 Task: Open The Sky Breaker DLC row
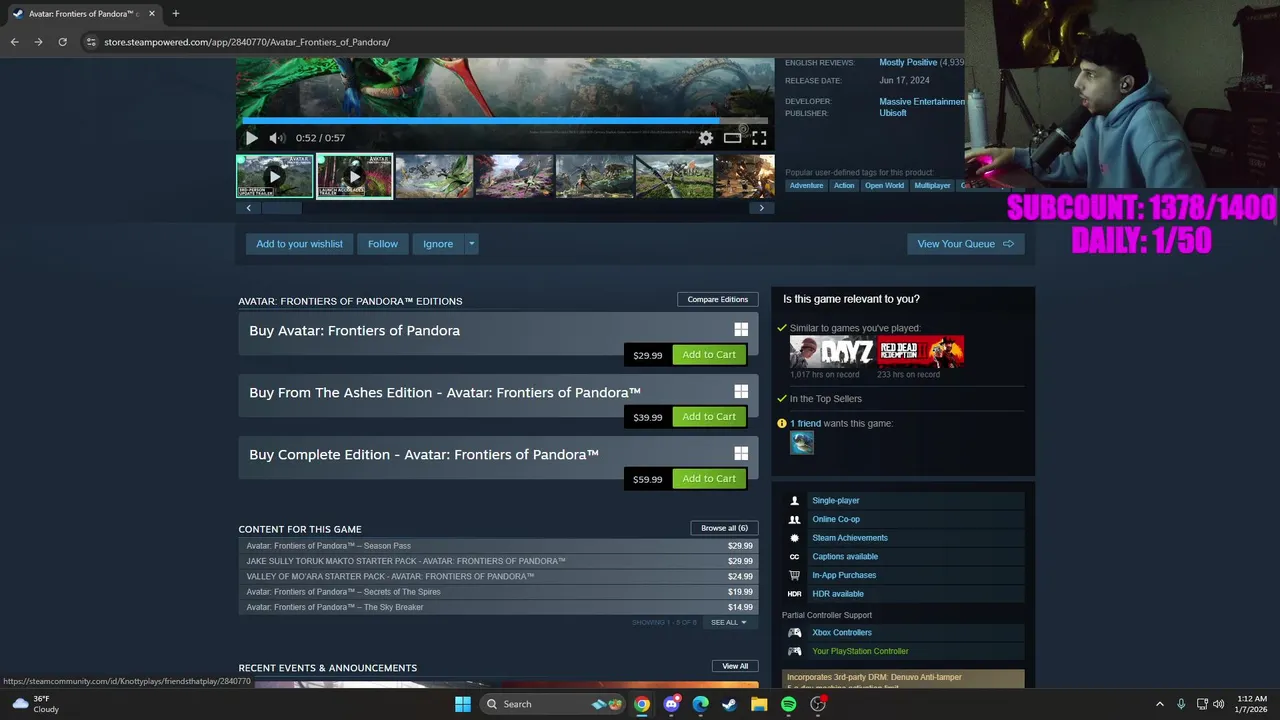498,607
